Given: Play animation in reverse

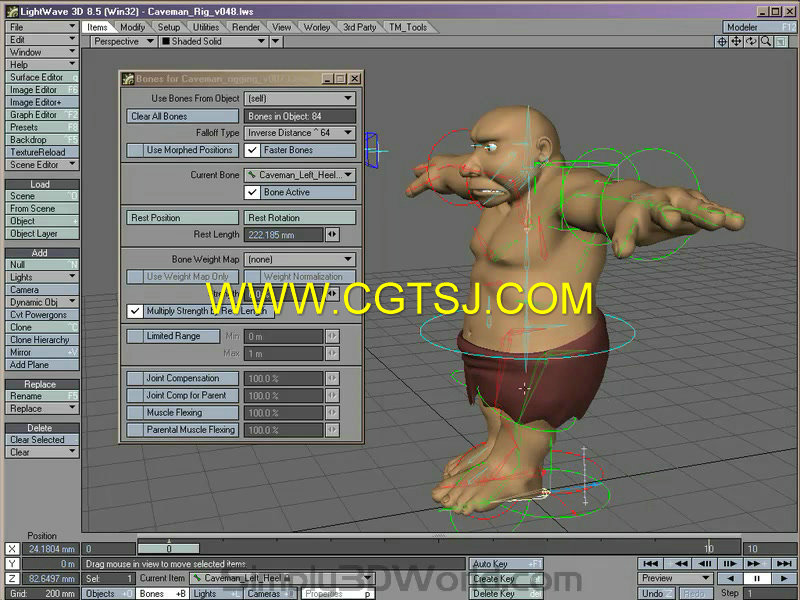Looking at the screenshot, I should [x=731, y=579].
